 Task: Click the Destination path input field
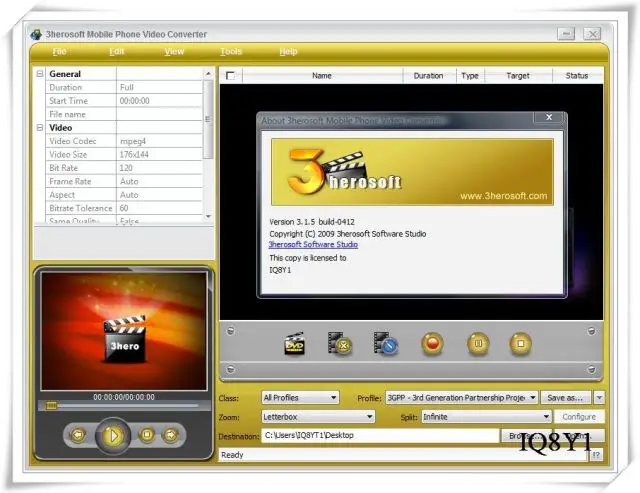click(x=380, y=435)
